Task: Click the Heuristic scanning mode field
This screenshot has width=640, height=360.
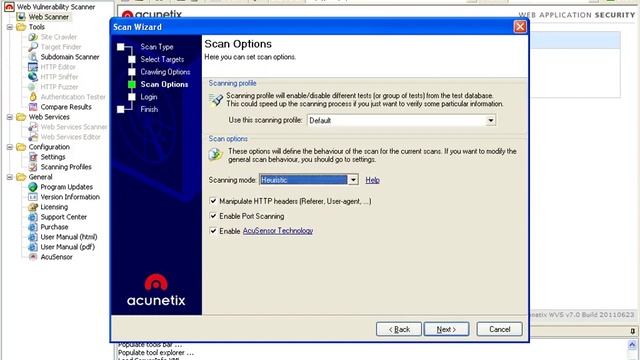Action: [x=303, y=180]
